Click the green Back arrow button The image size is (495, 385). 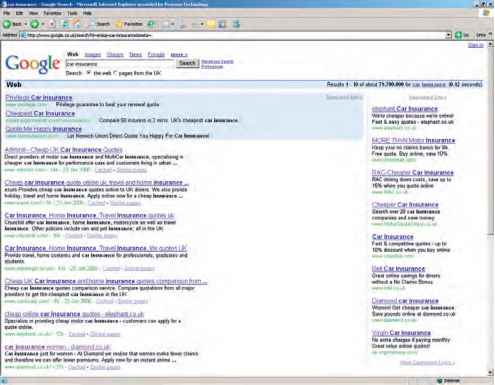tap(7, 24)
